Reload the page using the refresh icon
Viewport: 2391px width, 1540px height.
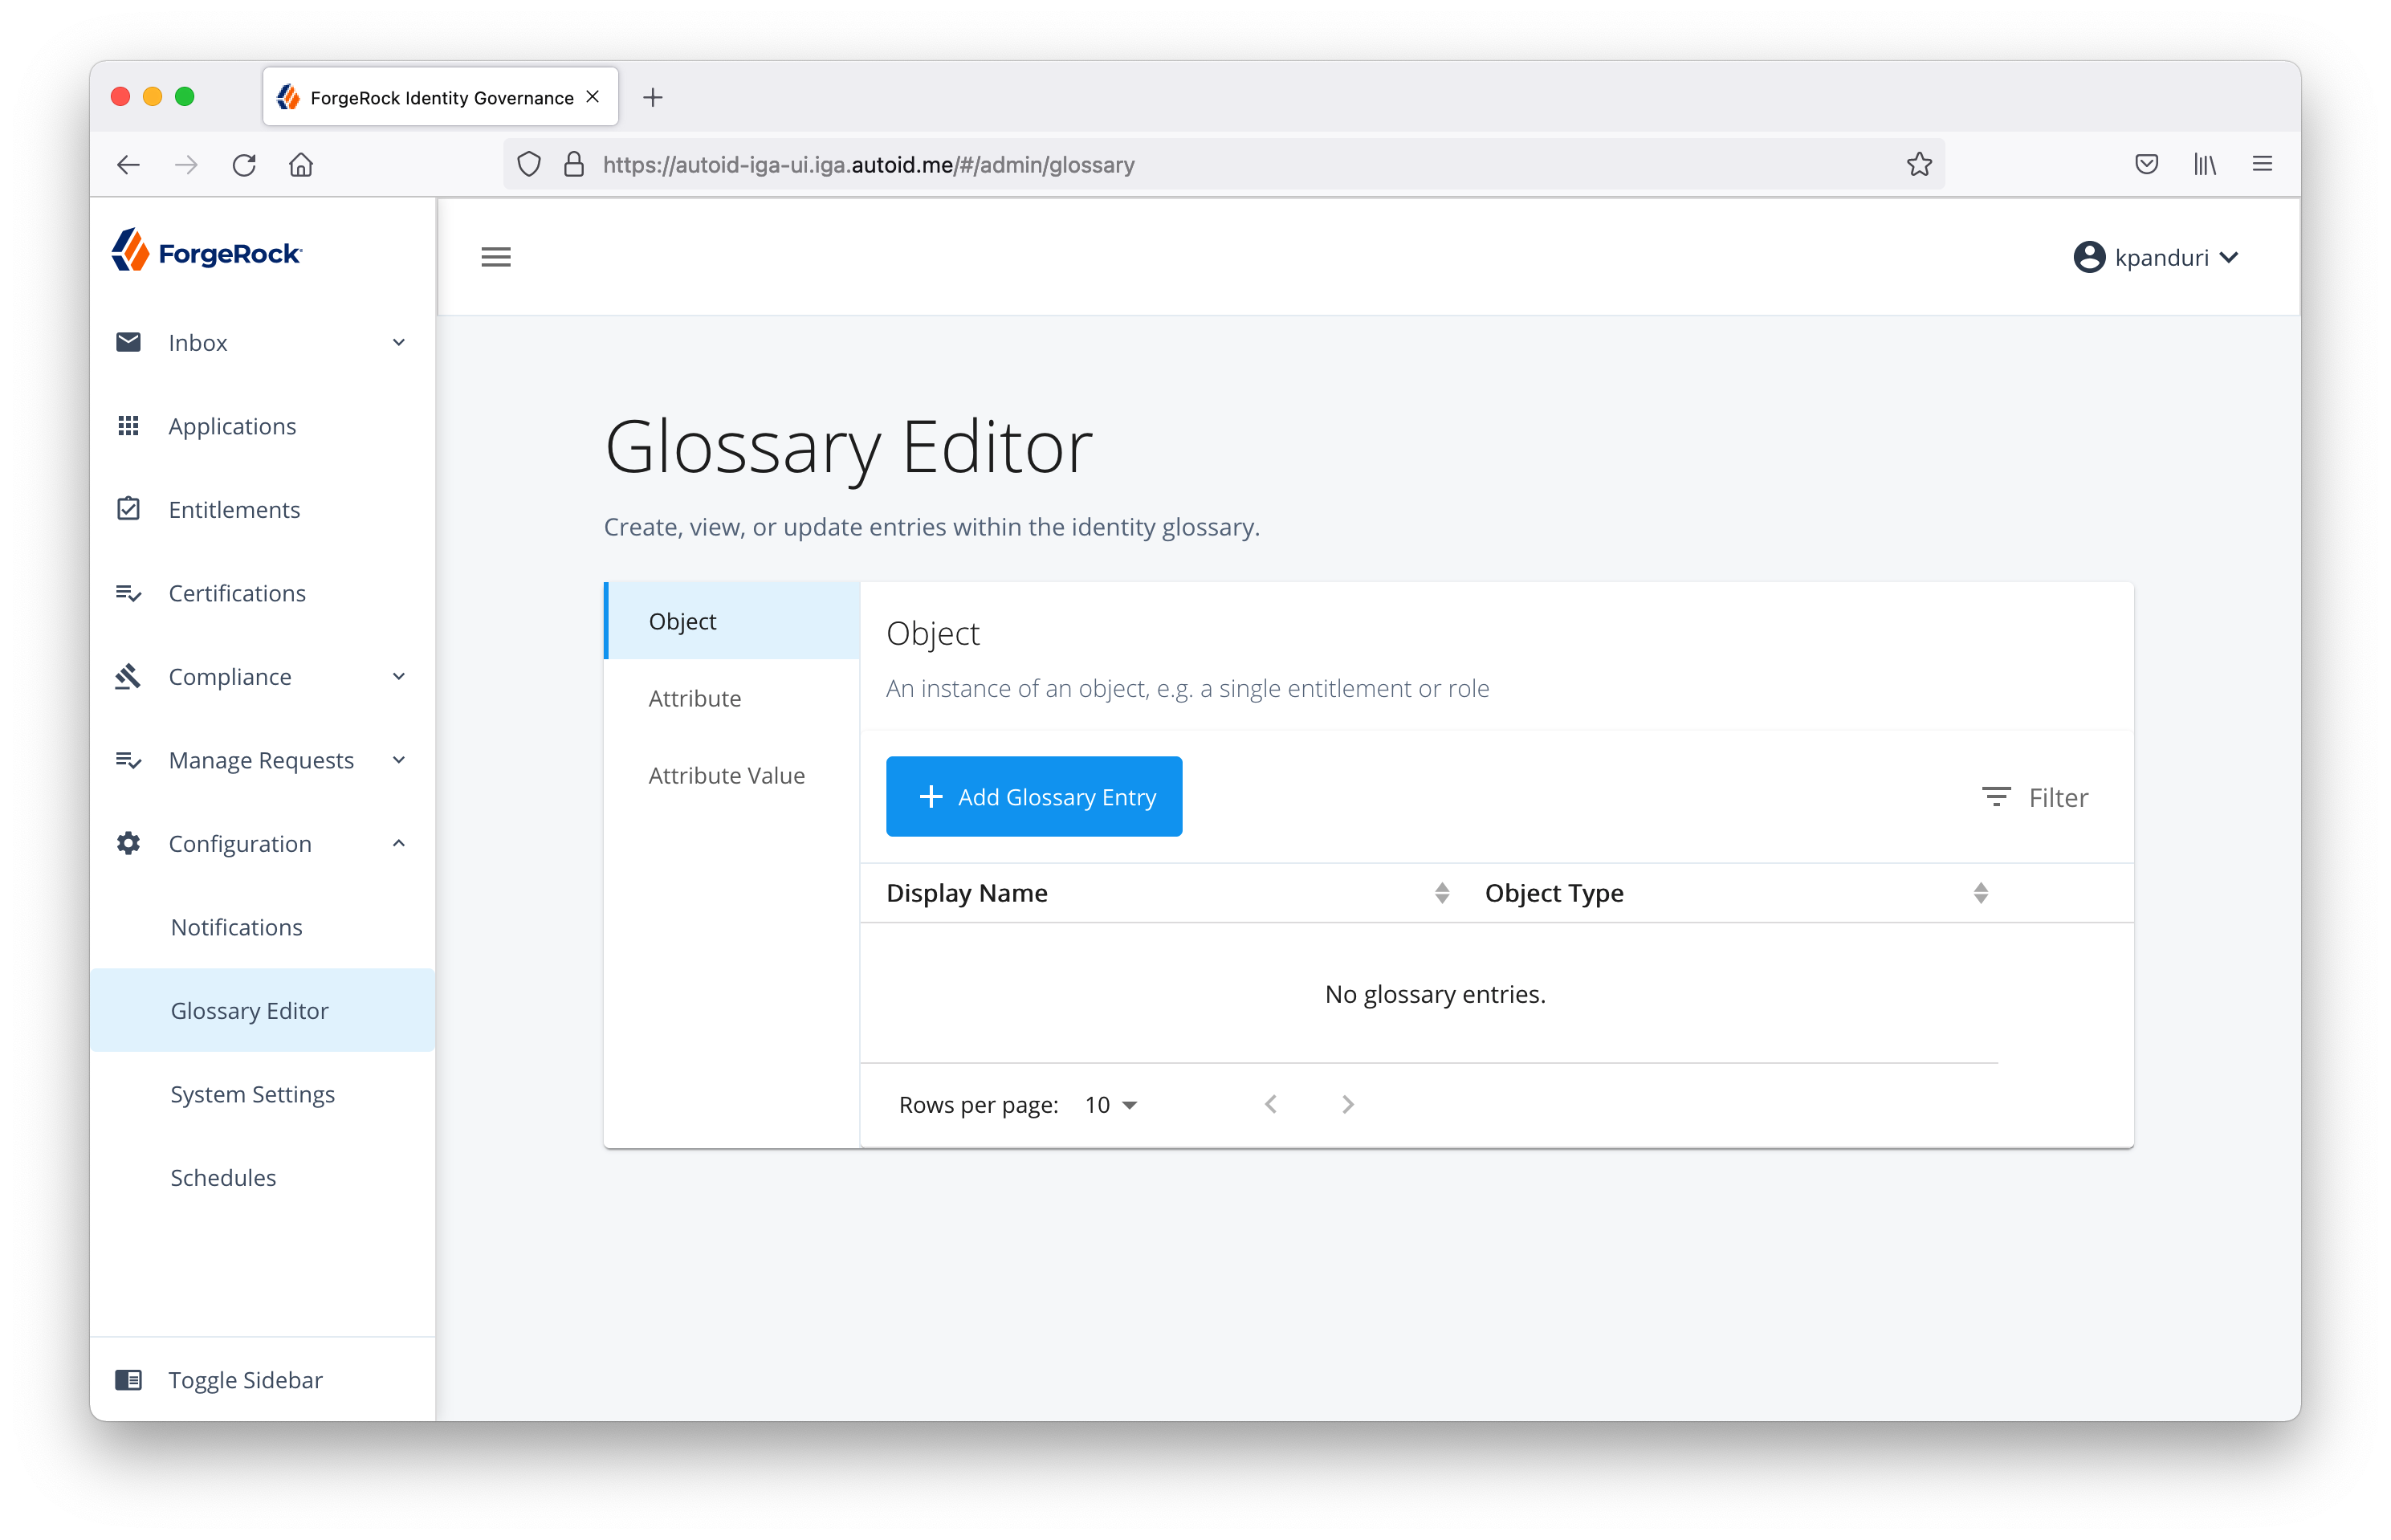[244, 165]
